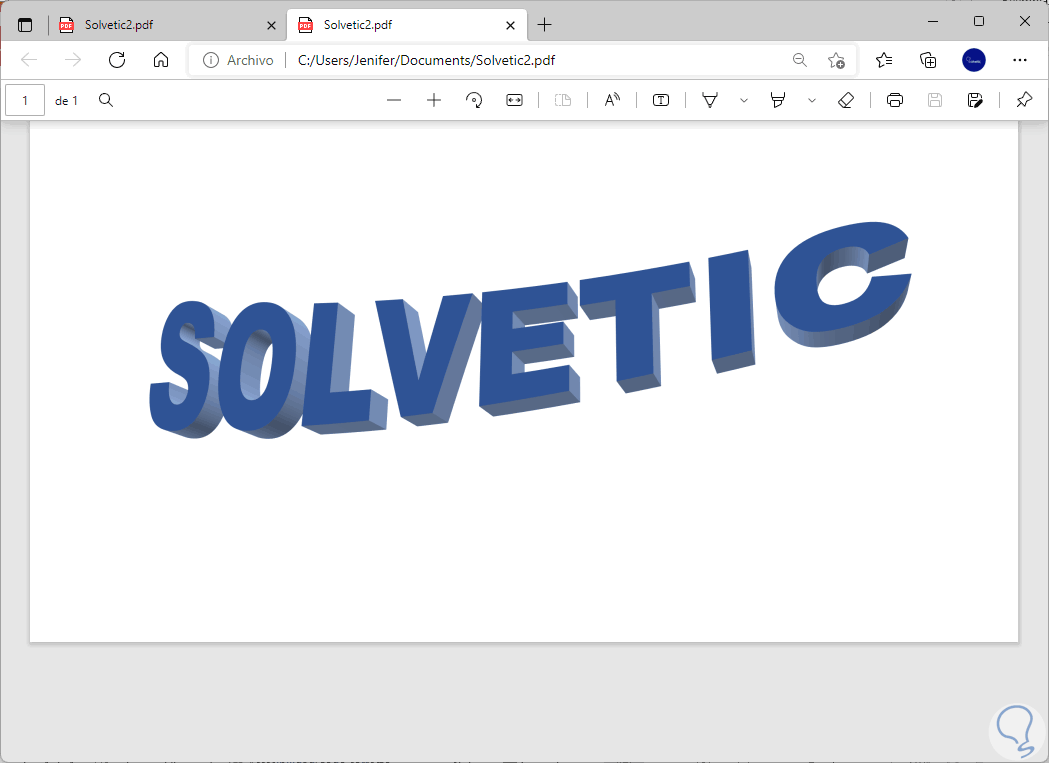Start Read aloud in the PDF toolbar
The height and width of the screenshot is (763, 1049).
(611, 100)
